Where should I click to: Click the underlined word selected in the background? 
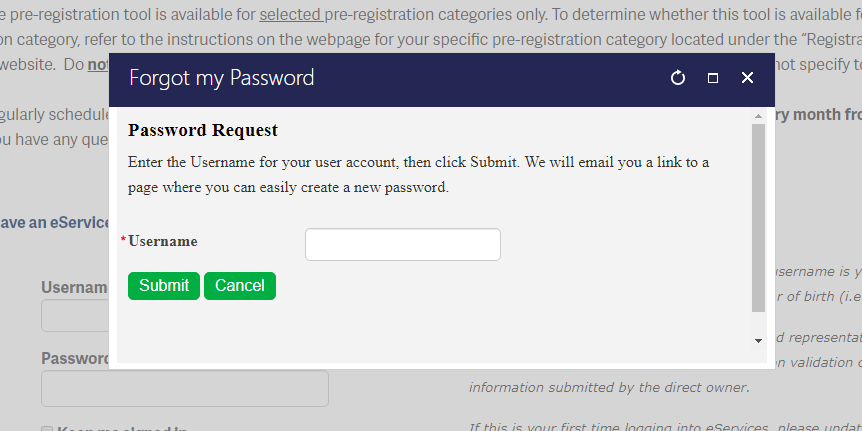(290, 14)
